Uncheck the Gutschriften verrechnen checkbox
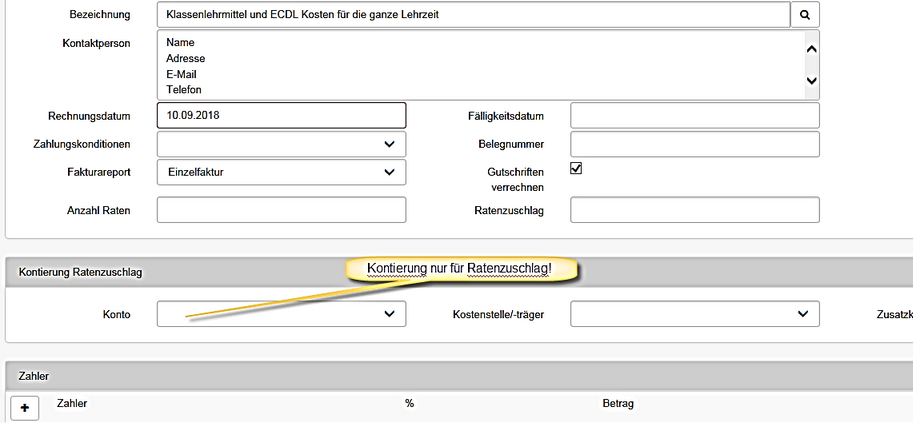Image resolution: width=913 pixels, height=423 pixels. (576, 168)
